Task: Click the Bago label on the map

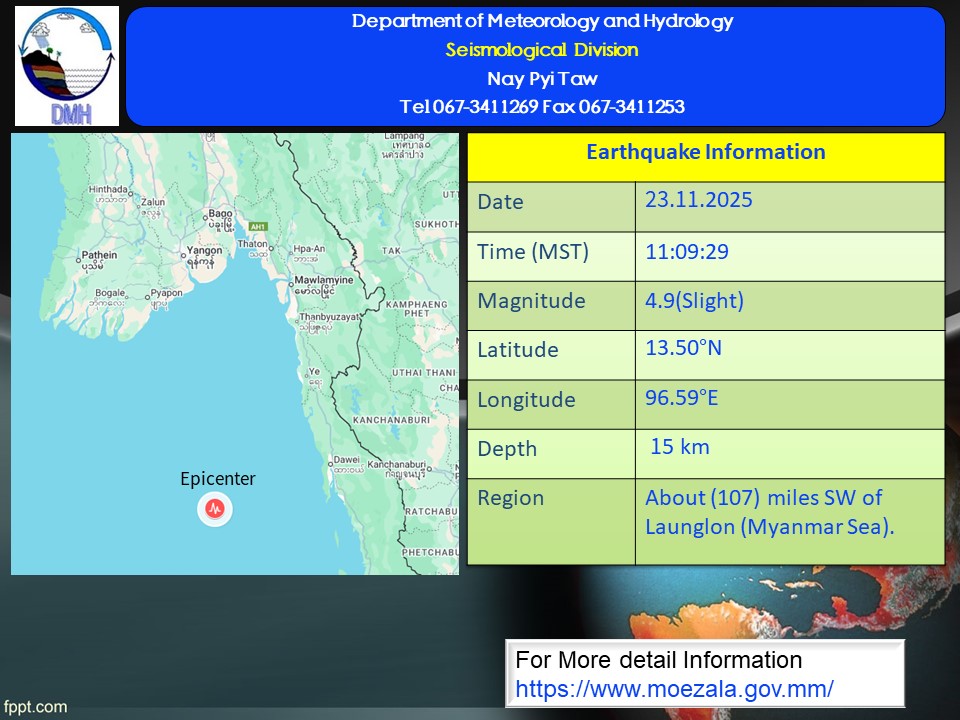Action: click(219, 213)
